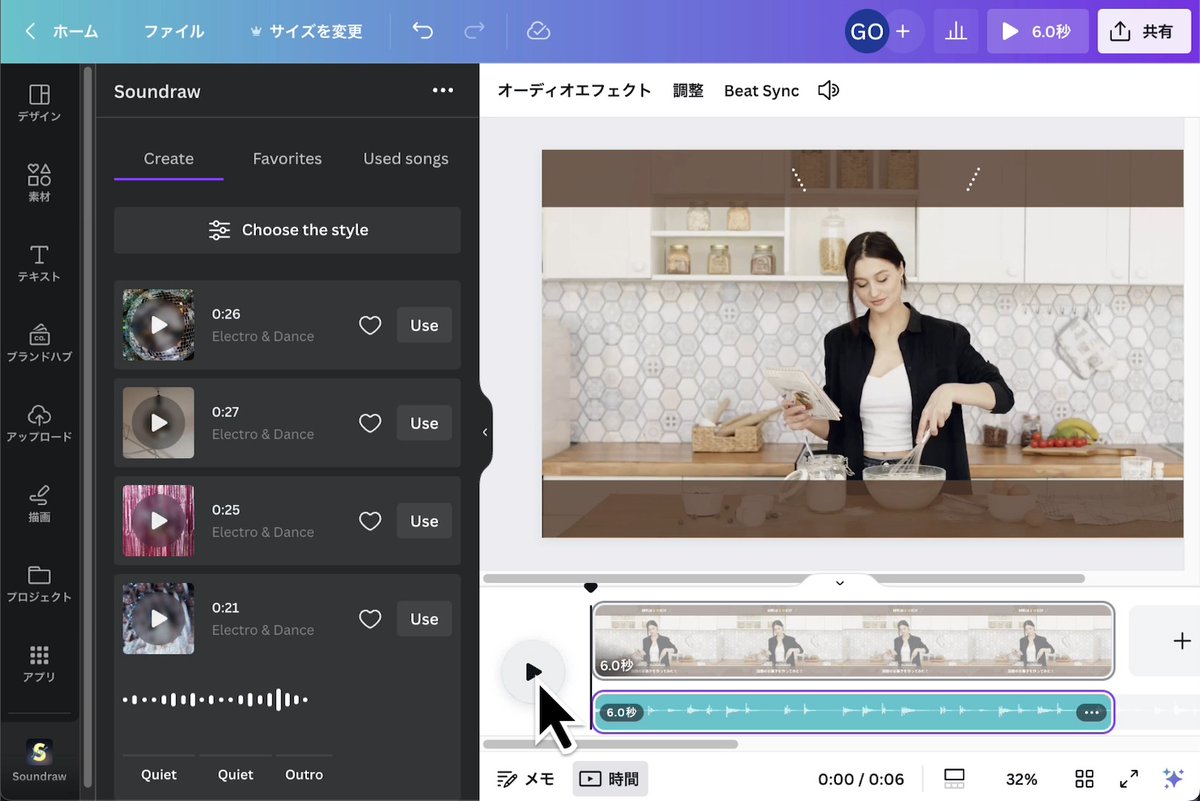Screen dimensions: 1200x801
Task: Open Beat Sync option
Action: pos(761,91)
